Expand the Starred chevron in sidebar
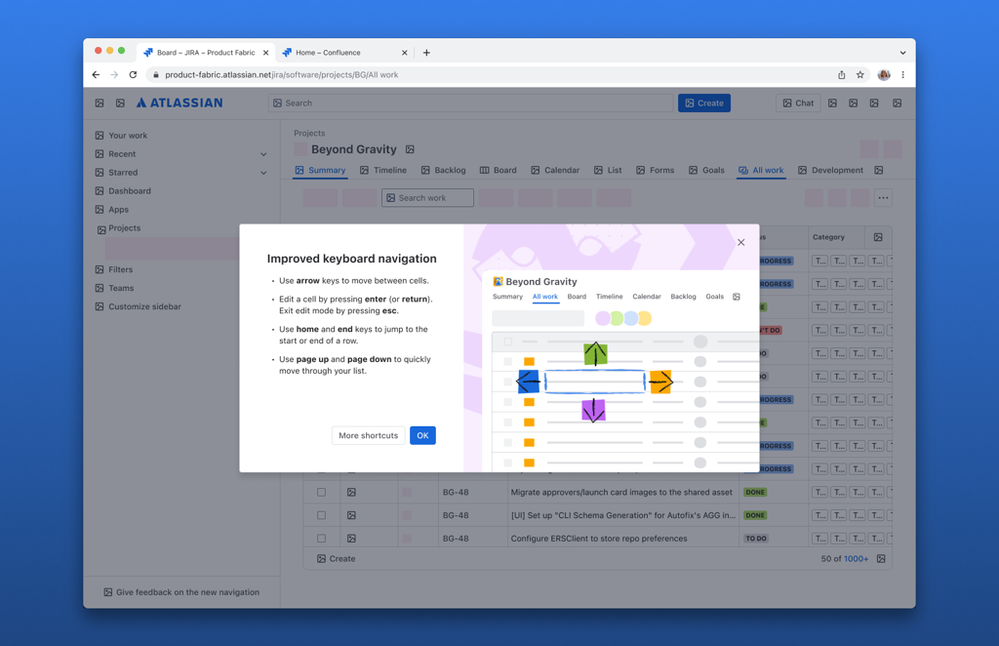The height and width of the screenshot is (646, 999). point(264,173)
